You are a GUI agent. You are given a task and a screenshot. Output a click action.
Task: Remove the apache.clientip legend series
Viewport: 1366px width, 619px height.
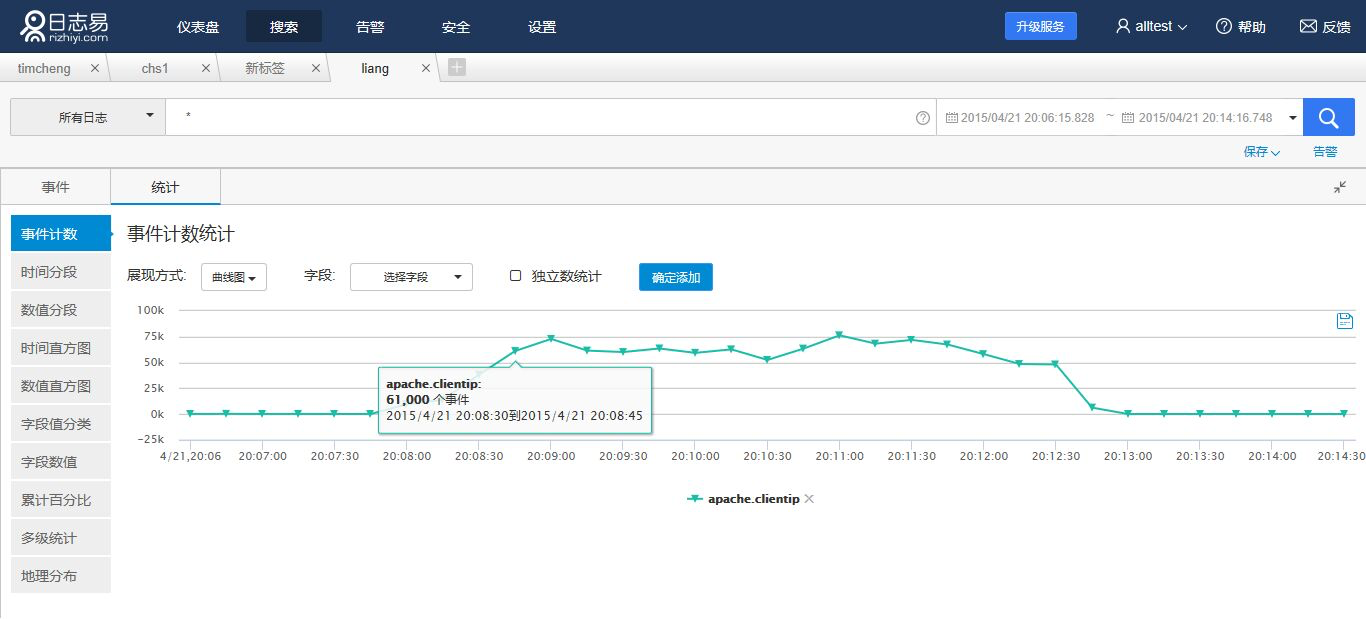[809, 499]
